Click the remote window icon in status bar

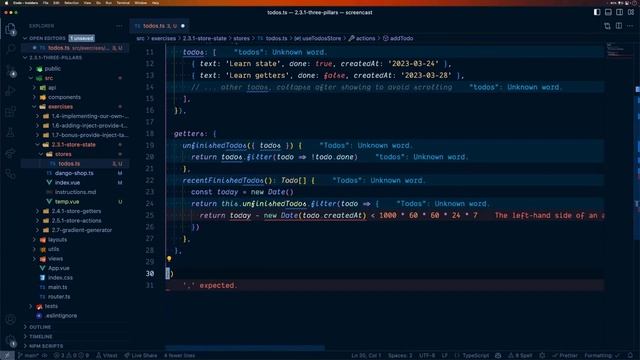7,356
